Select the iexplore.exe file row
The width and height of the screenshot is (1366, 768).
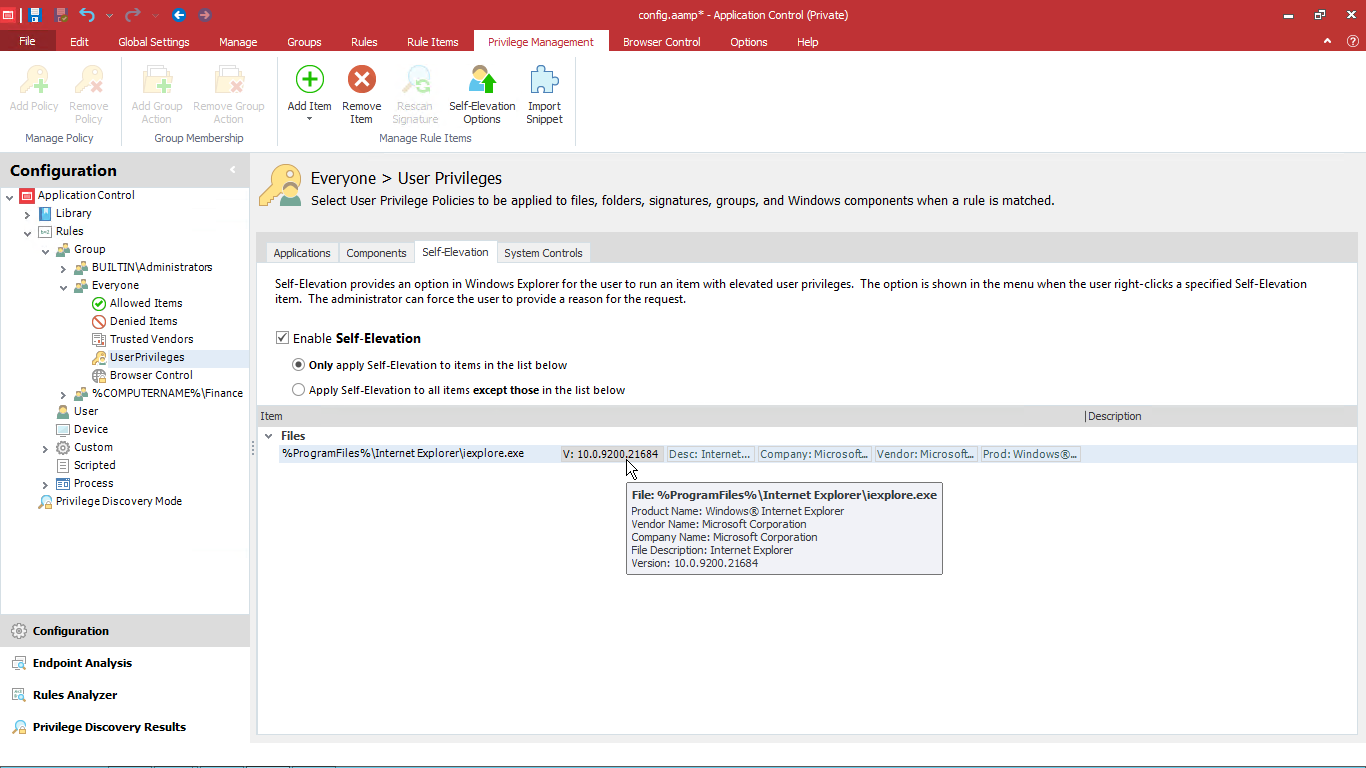(403, 454)
